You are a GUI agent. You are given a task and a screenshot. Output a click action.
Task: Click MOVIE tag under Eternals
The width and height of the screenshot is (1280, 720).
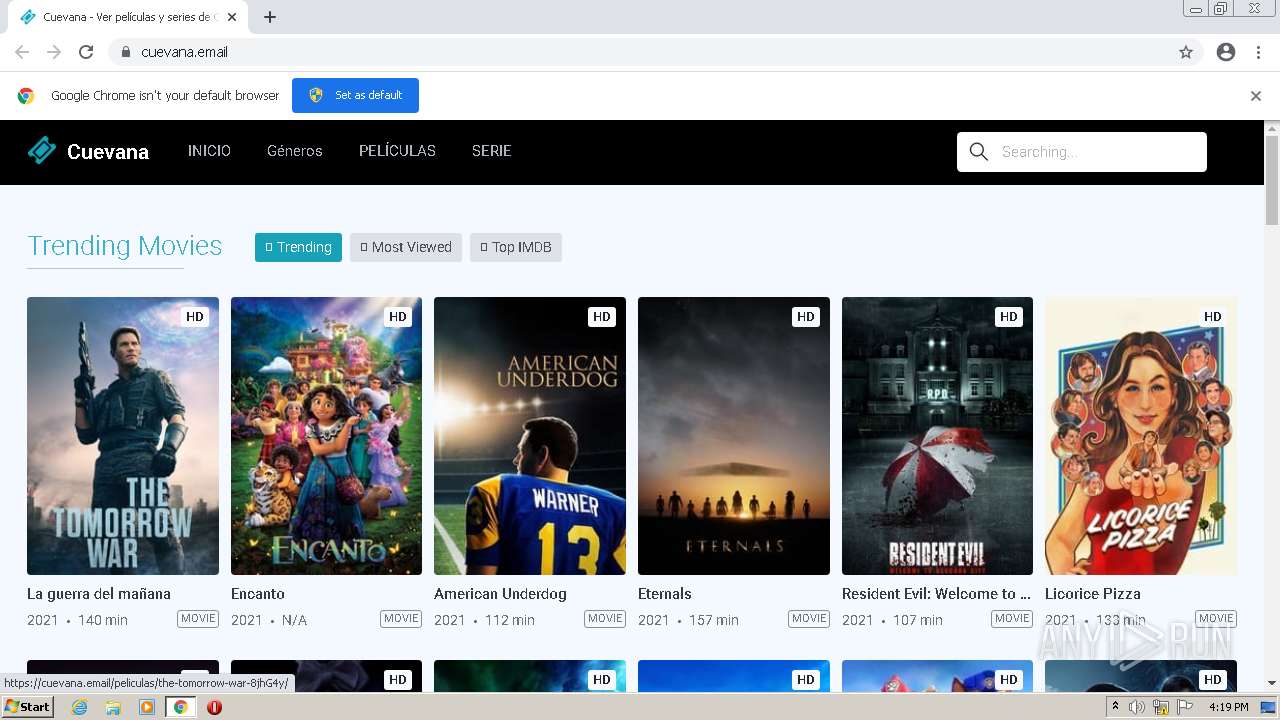tap(809, 619)
